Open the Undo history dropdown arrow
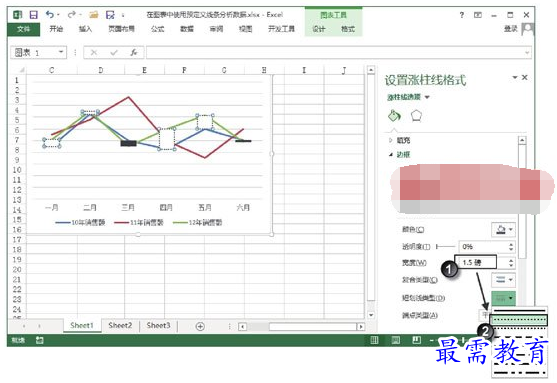The width and height of the screenshot is (557, 383). [58, 15]
